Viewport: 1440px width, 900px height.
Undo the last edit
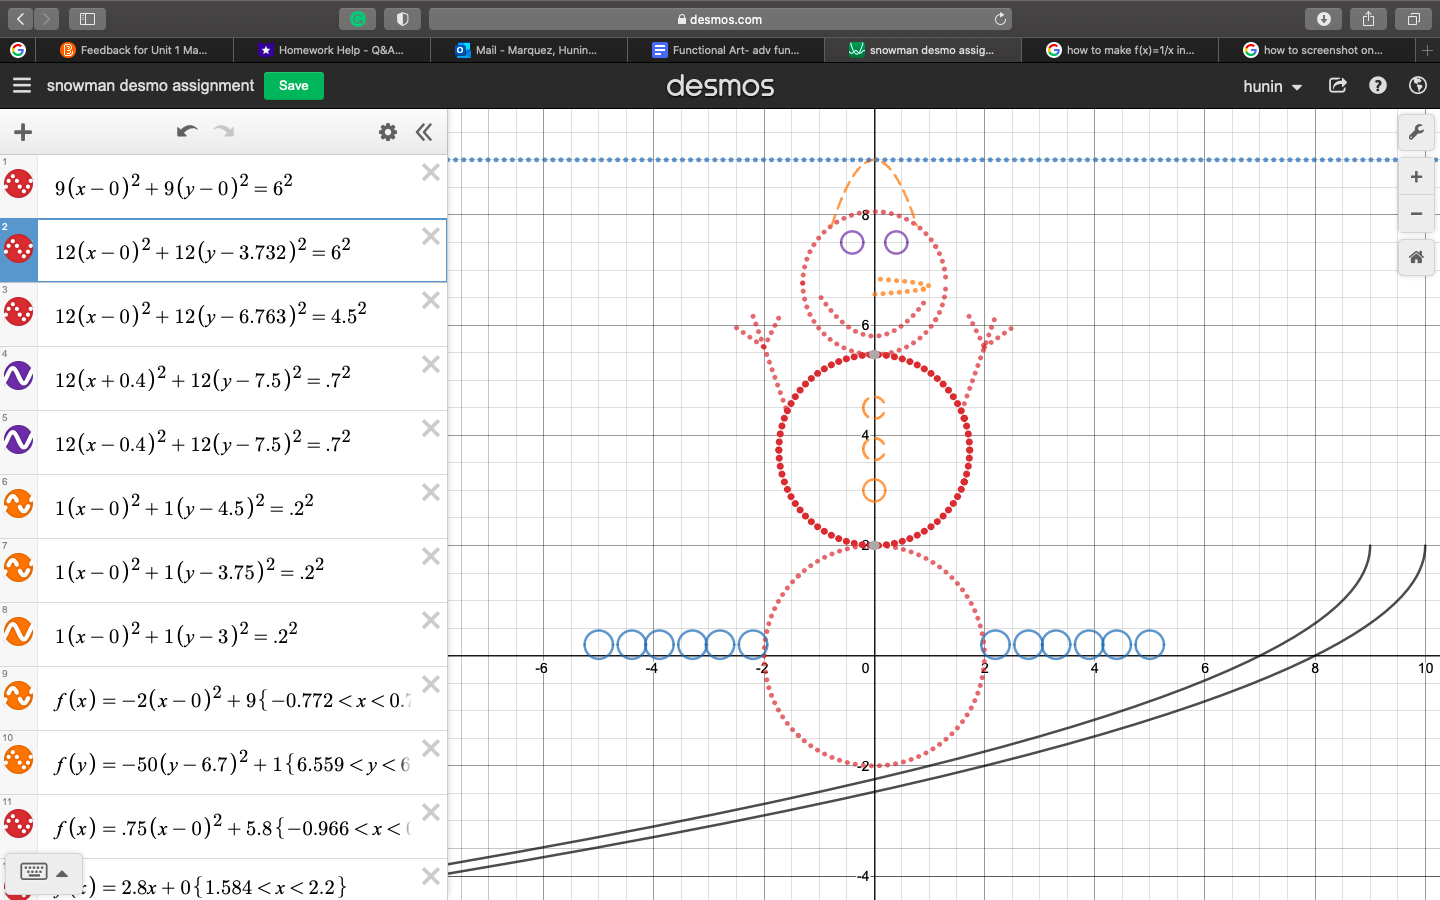coord(187,132)
